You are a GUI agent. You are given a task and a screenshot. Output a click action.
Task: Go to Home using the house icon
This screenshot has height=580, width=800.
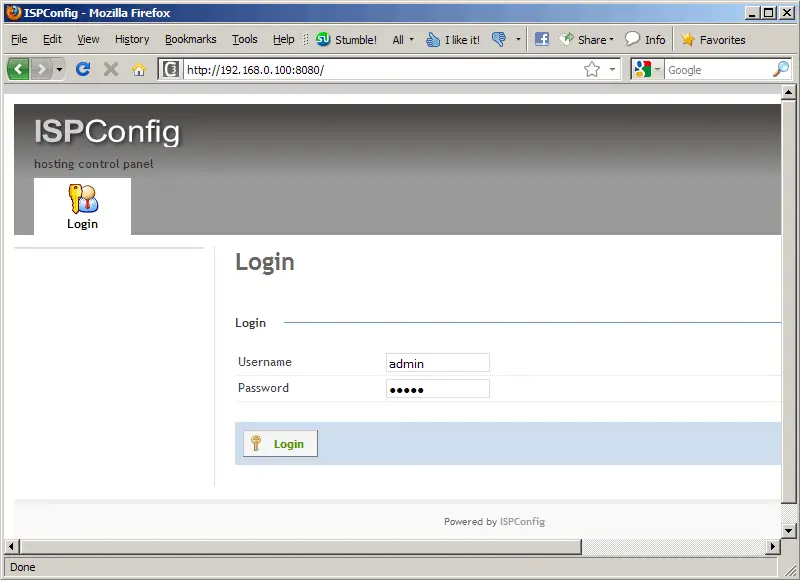[x=139, y=69]
